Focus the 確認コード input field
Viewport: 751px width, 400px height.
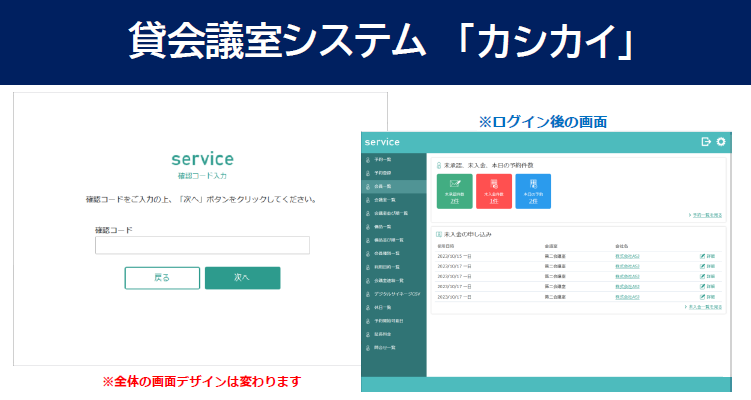[202, 245]
